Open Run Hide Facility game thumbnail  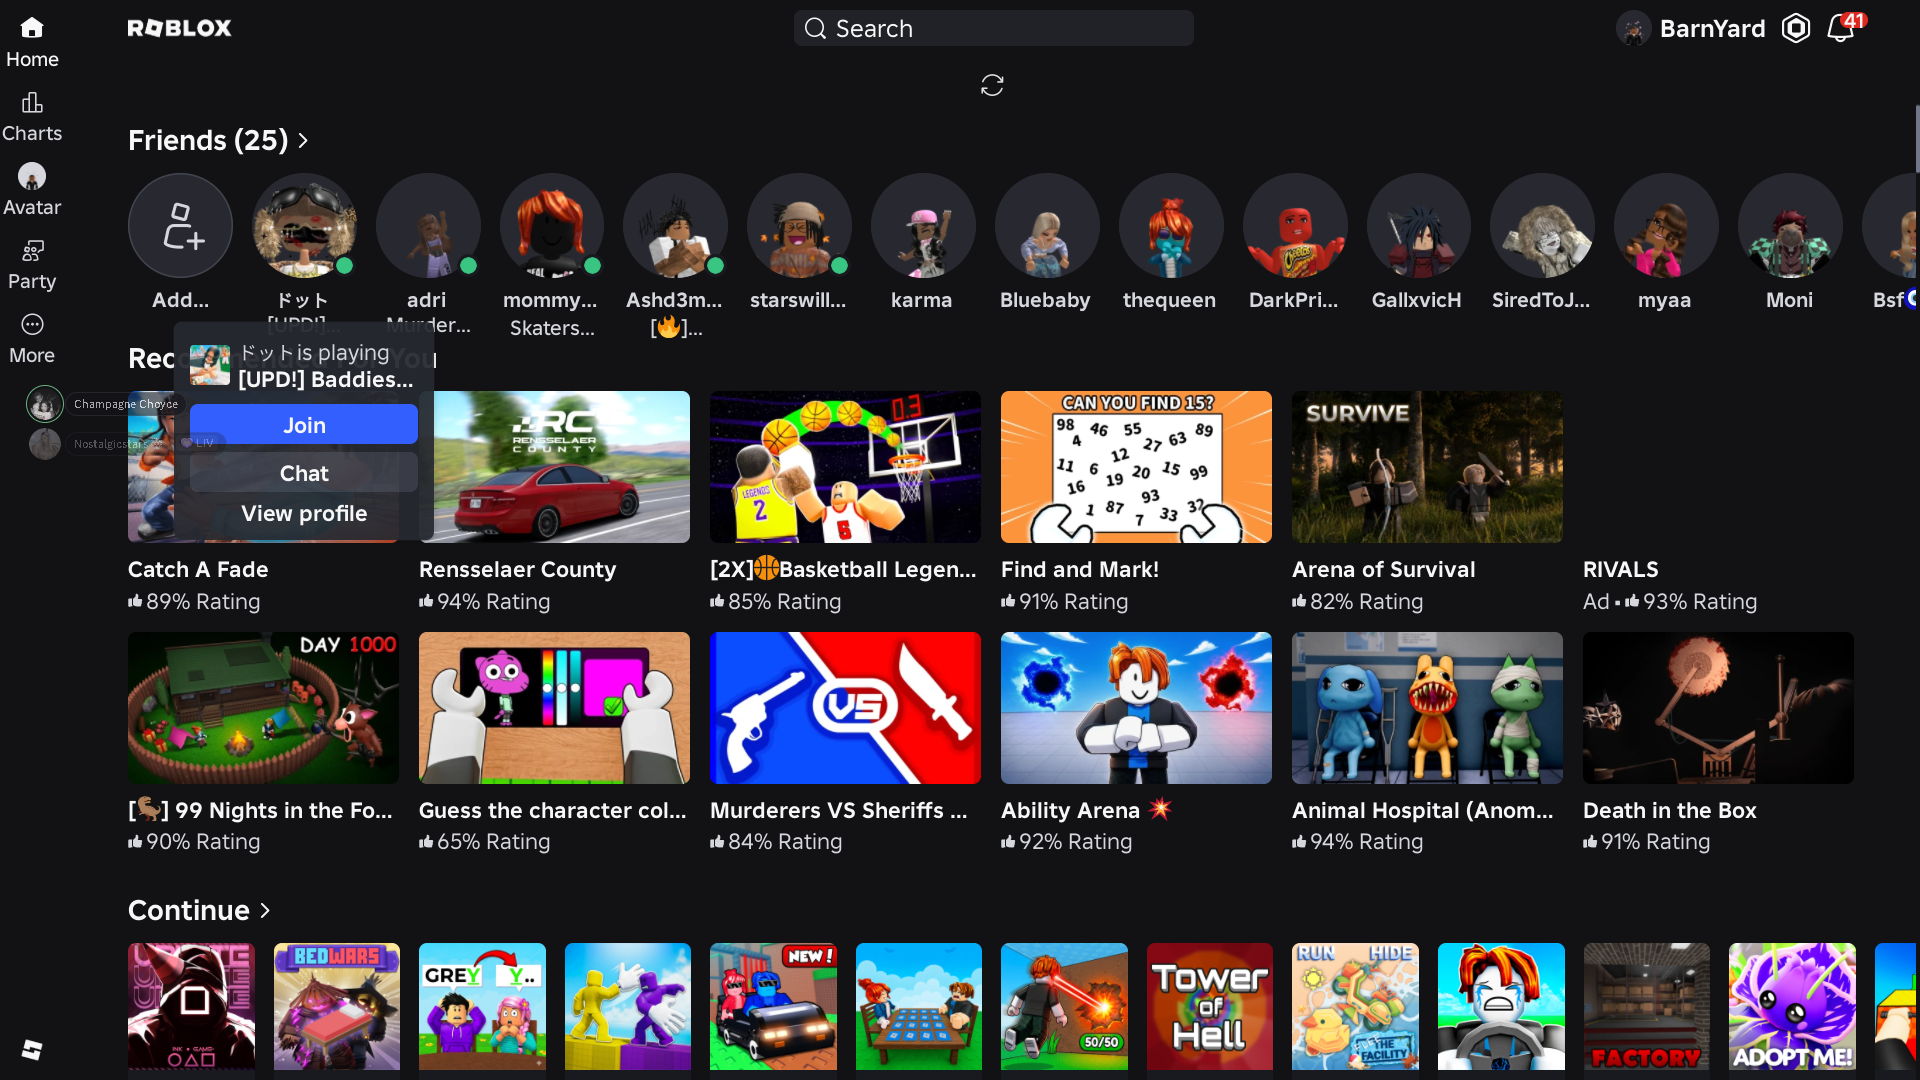coord(1355,1006)
